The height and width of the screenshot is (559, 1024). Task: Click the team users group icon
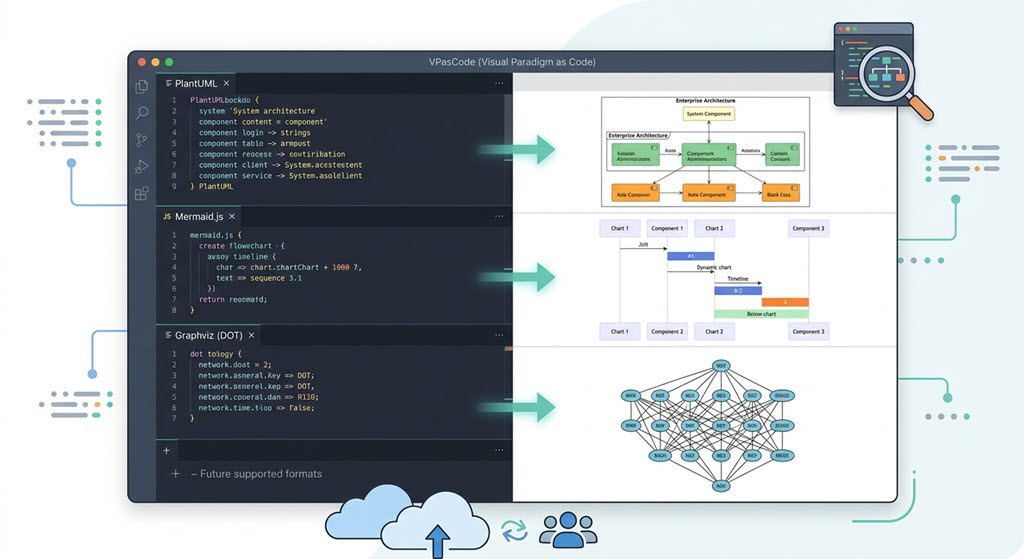(568, 529)
